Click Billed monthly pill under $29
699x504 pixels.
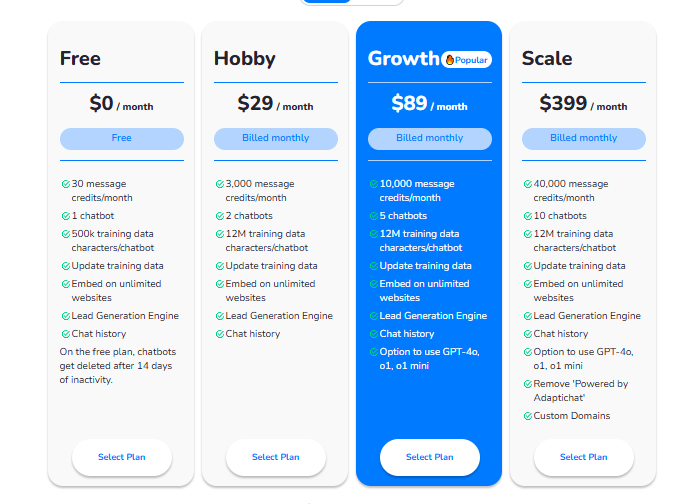coord(275,139)
